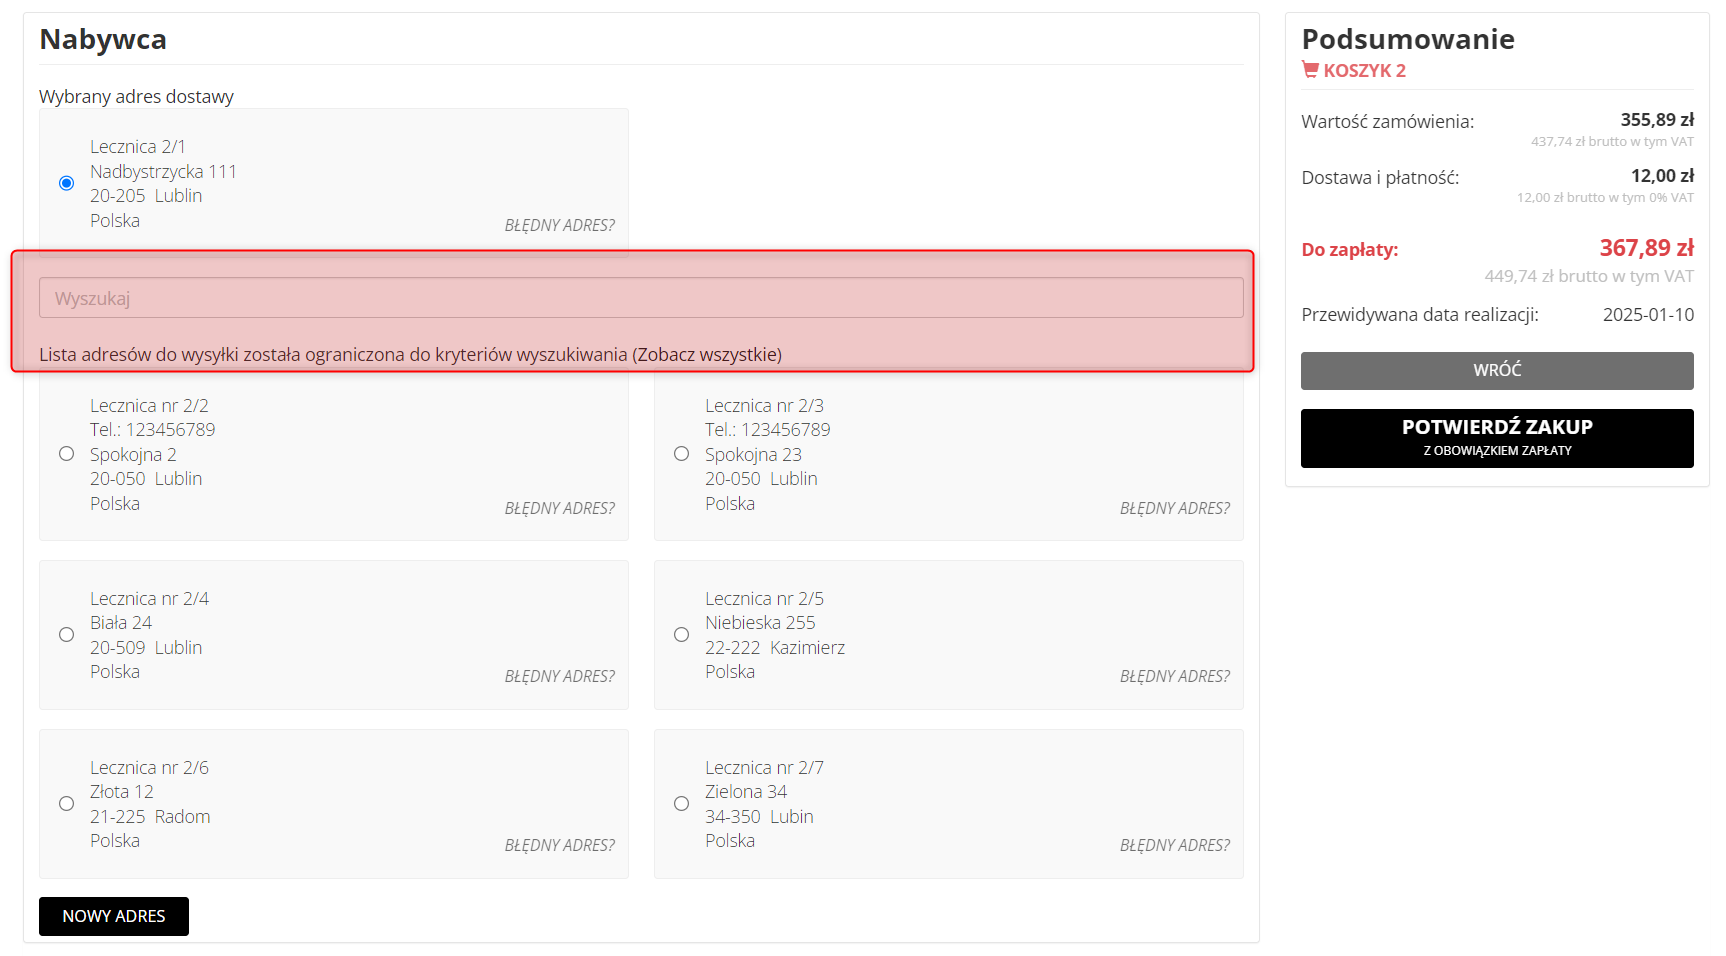The image size is (1726, 956).
Task: Select the Lecznica 2/1 Nadbystrzycka address radio
Action: coord(66,183)
